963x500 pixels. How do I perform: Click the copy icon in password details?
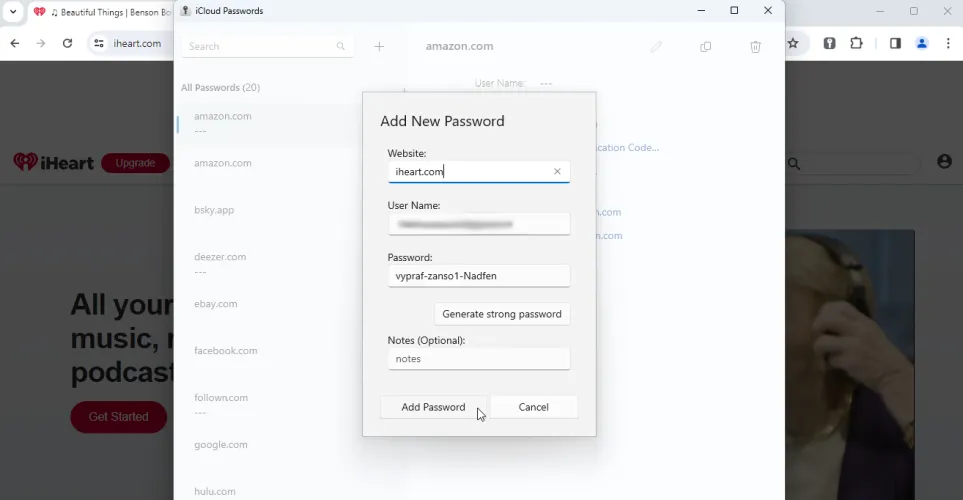pyautogui.click(x=706, y=46)
